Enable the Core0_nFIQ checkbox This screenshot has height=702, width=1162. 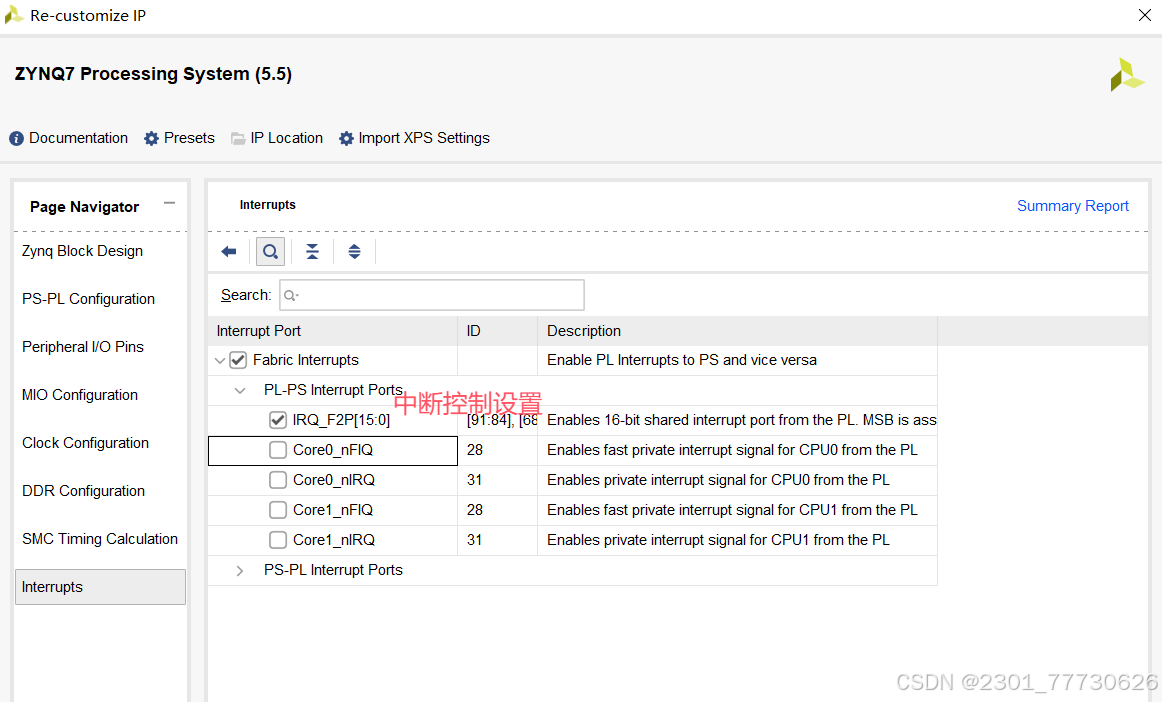click(278, 450)
